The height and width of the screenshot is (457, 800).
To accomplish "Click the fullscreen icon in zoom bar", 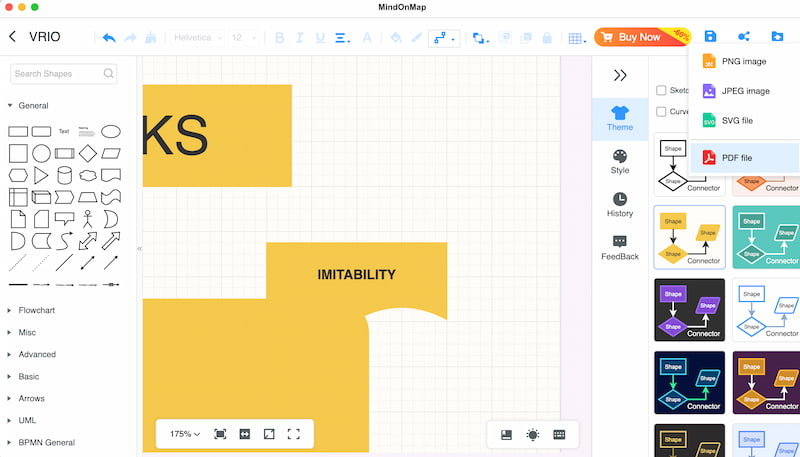I will (294, 434).
